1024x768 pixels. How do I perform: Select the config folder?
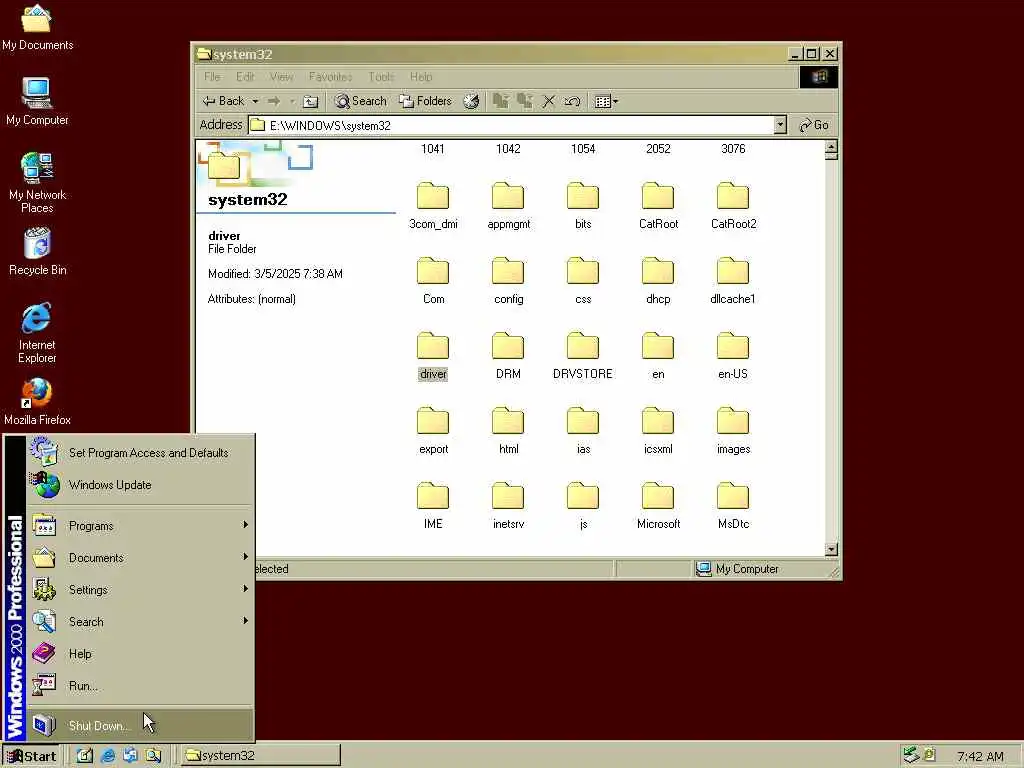[x=508, y=281]
